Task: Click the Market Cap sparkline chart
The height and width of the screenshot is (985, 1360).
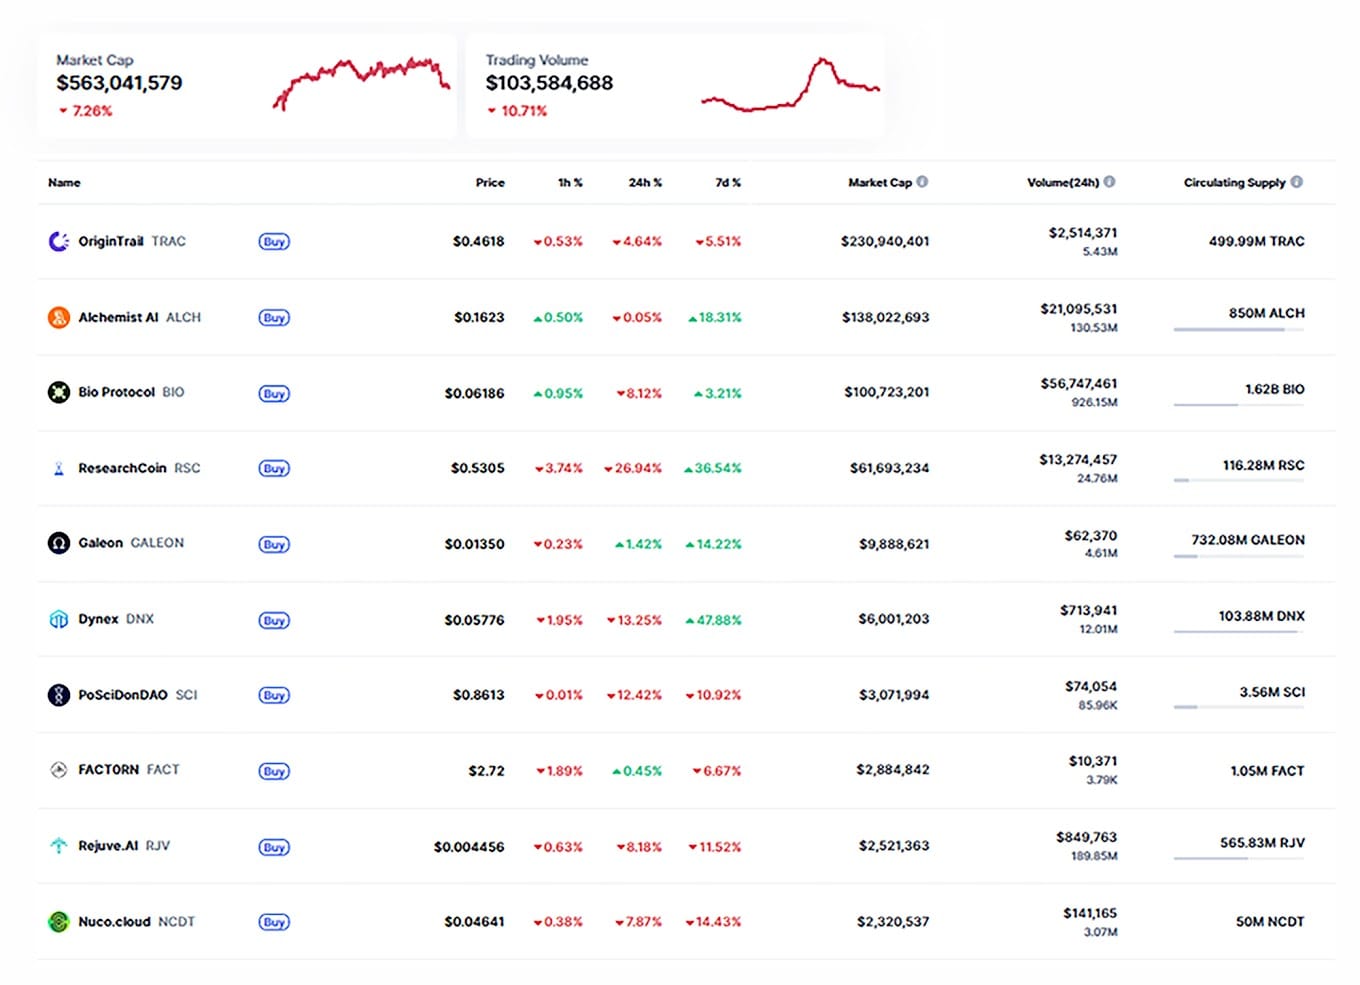Action: point(362,80)
